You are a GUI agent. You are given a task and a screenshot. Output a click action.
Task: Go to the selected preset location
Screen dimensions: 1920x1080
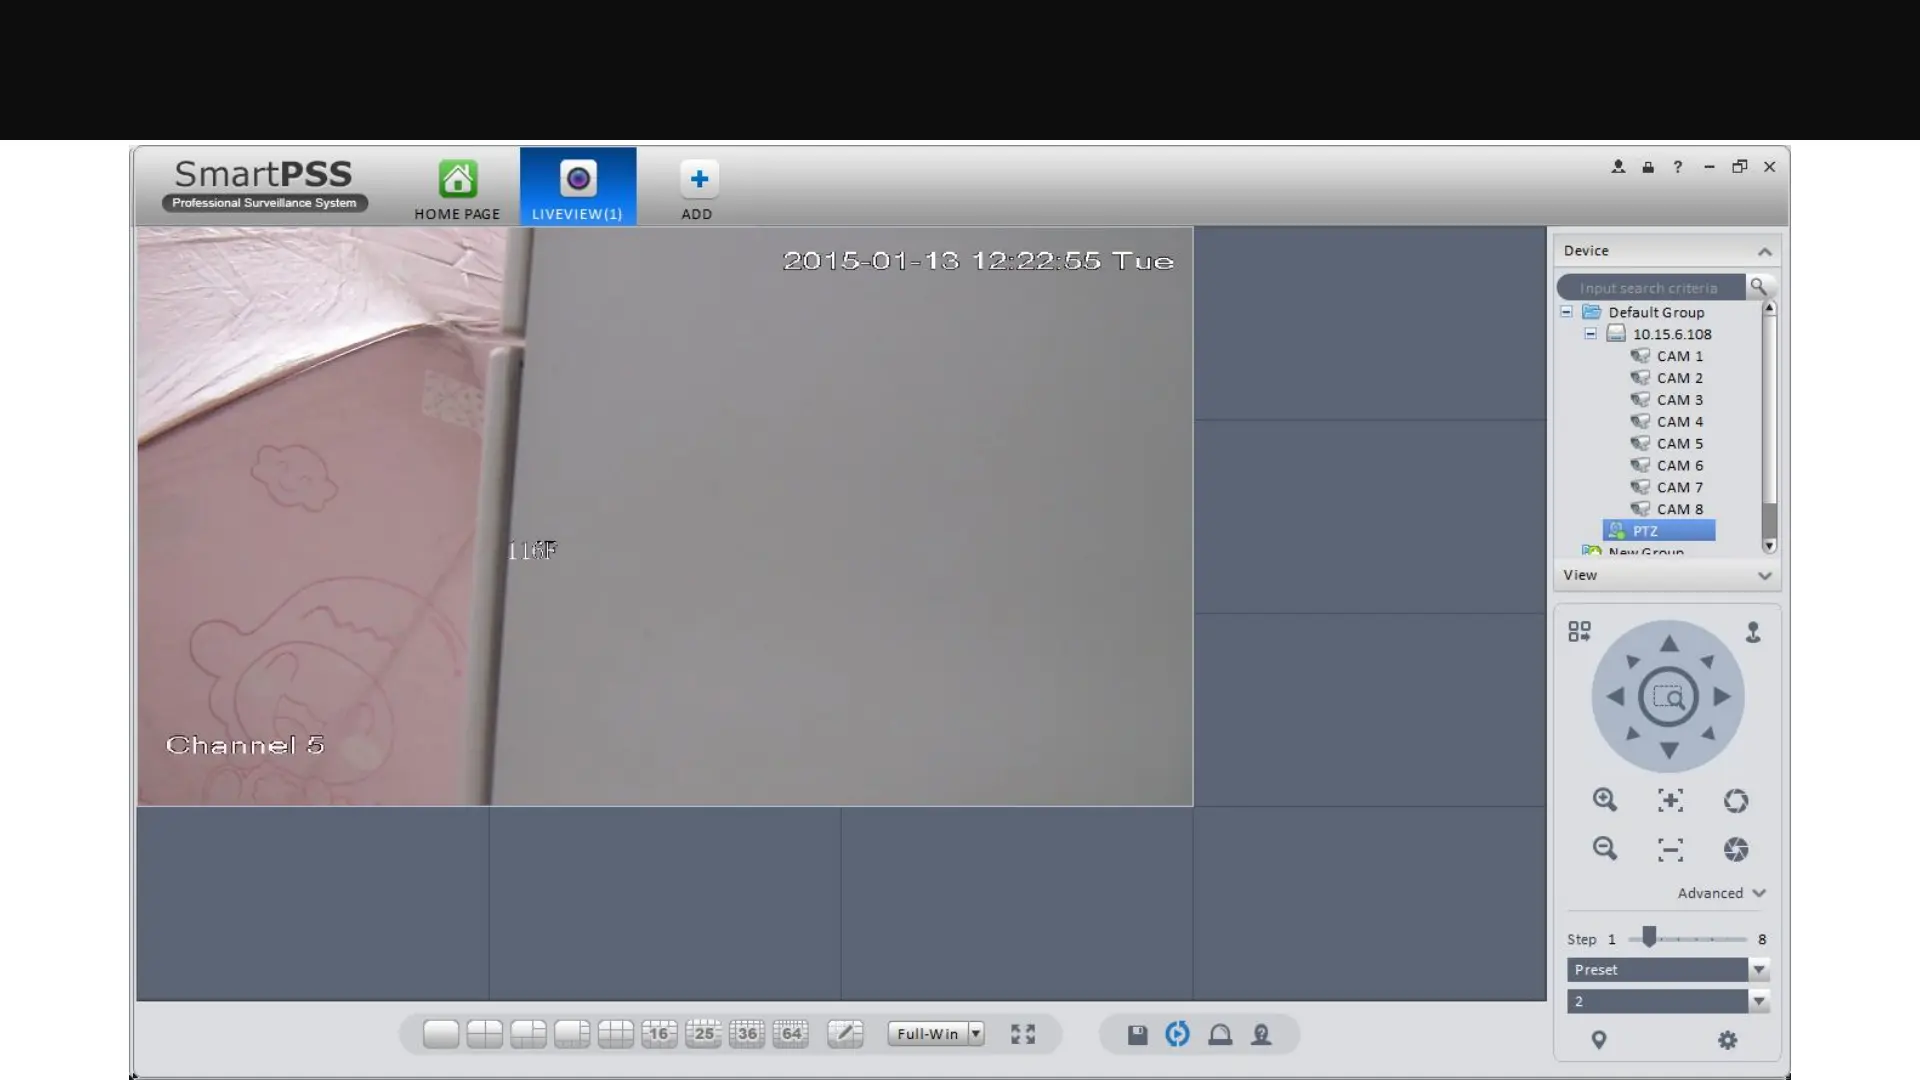[x=1599, y=1040]
